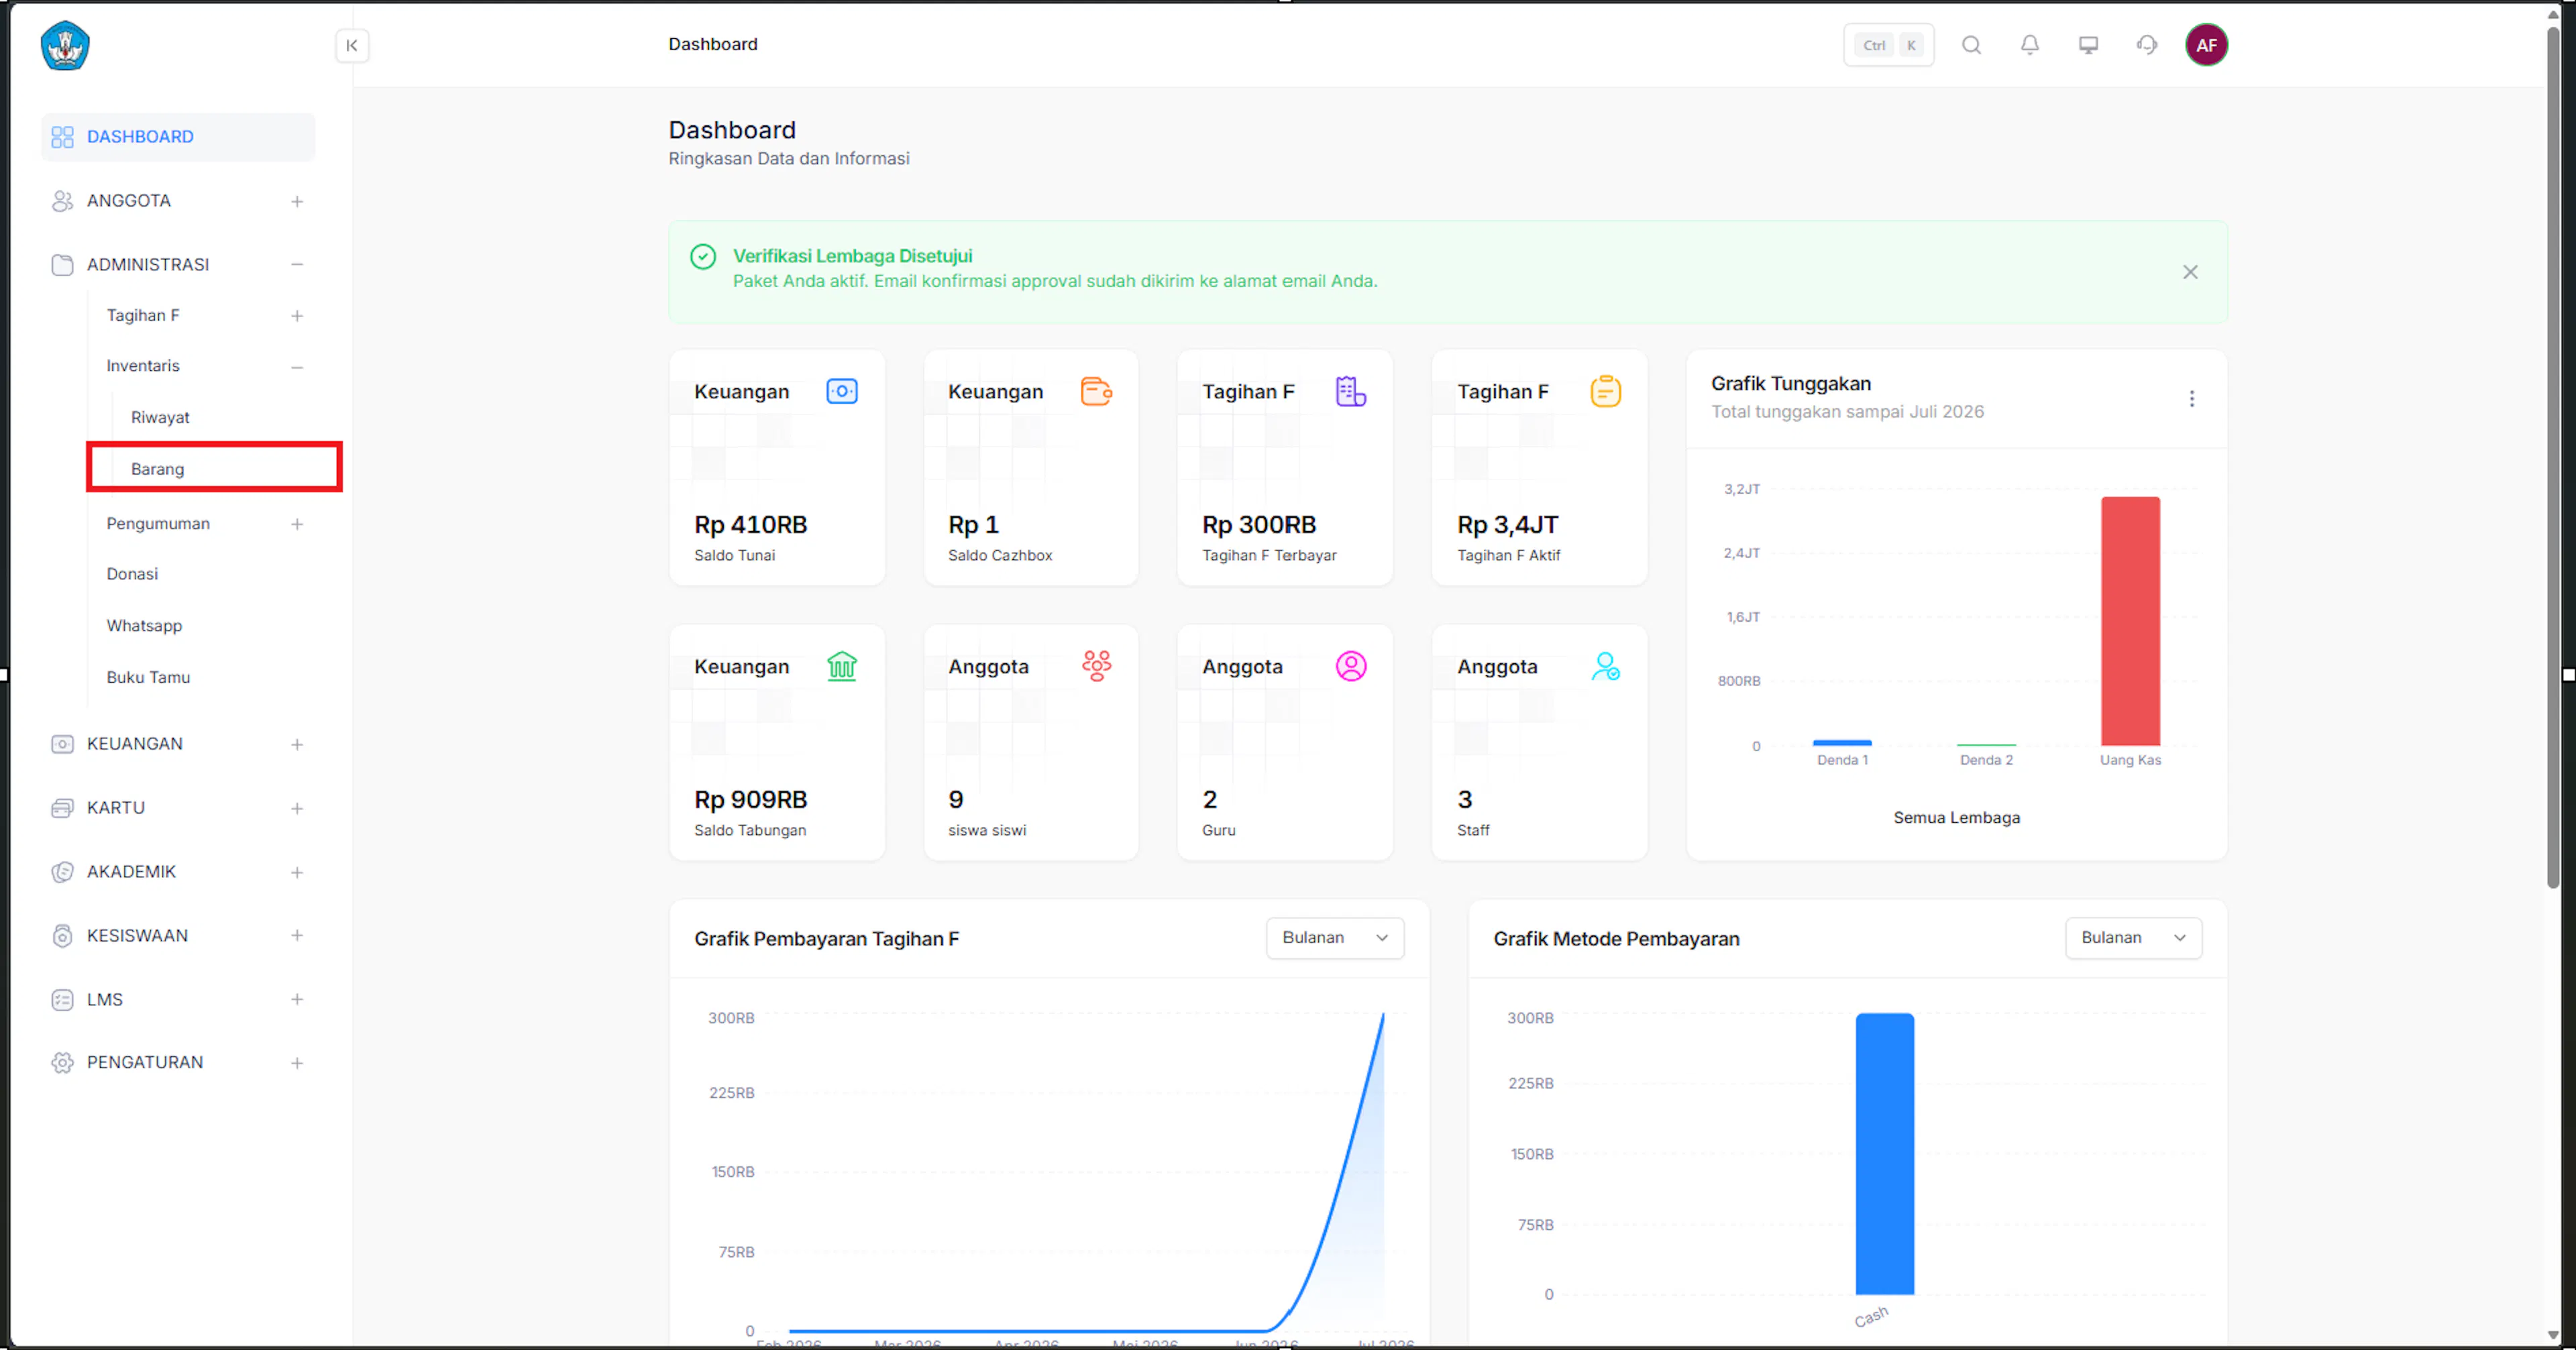Open notifications bell icon
The image size is (2576, 1350).
(2029, 45)
